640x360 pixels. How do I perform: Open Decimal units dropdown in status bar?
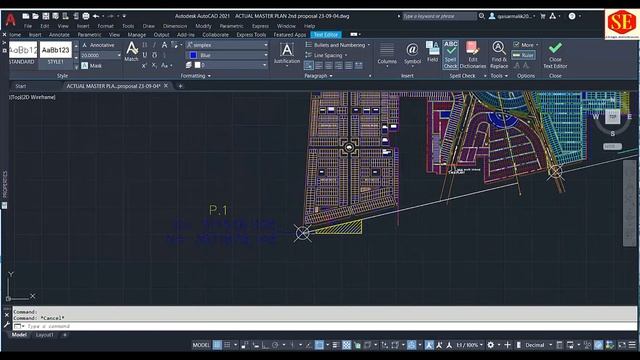pyautogui.click(x=538, y=345)
